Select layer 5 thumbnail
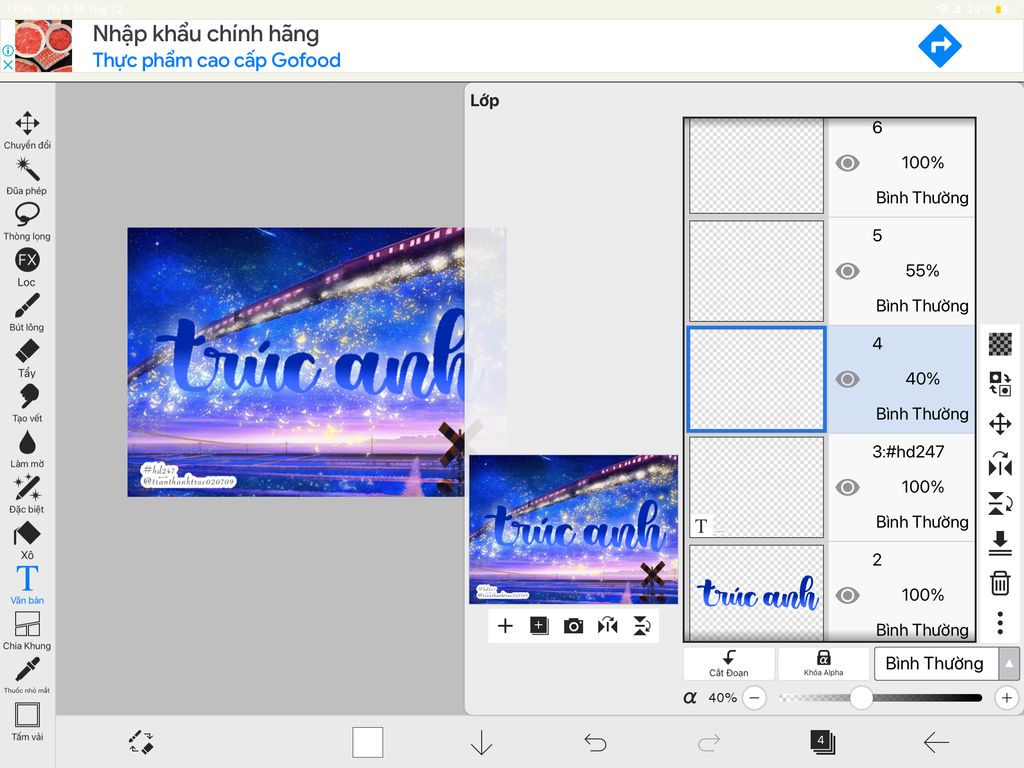 coord(756,271)
